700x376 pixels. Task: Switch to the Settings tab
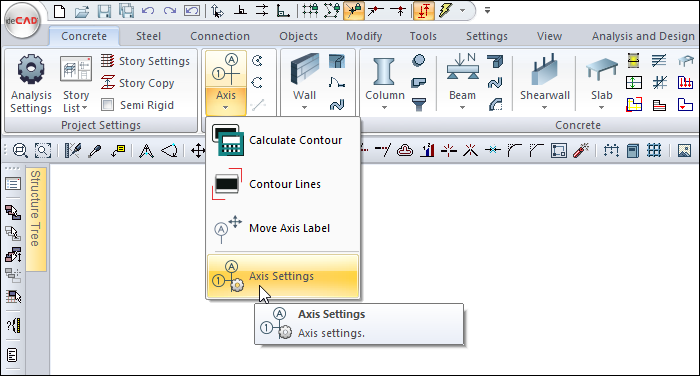487,36
